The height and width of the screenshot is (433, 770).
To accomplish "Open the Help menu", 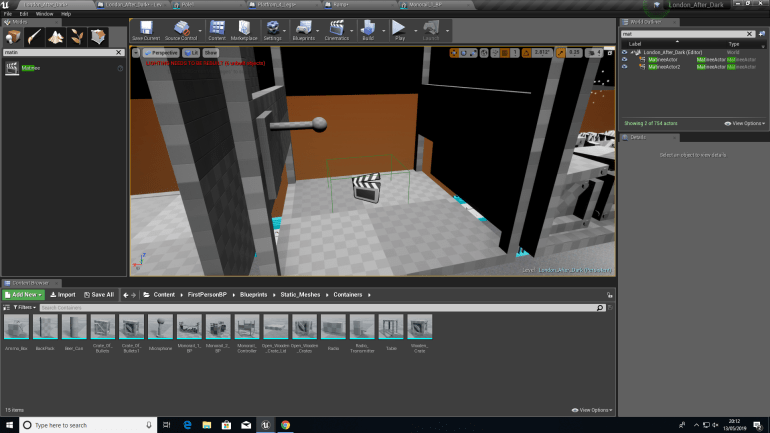I will click(x=66, y=14).
